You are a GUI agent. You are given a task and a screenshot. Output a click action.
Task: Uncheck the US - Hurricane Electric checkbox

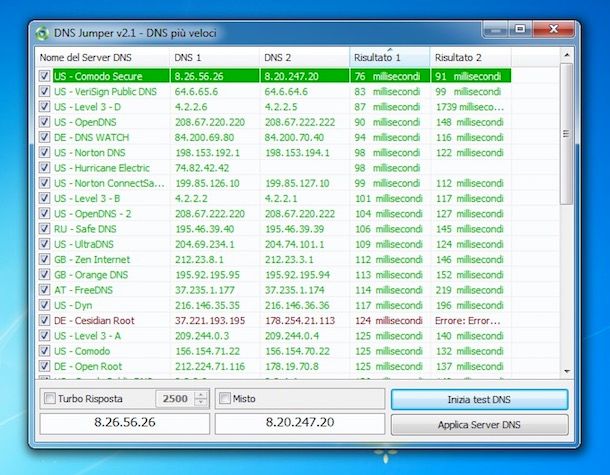click(x=44, y=168)
